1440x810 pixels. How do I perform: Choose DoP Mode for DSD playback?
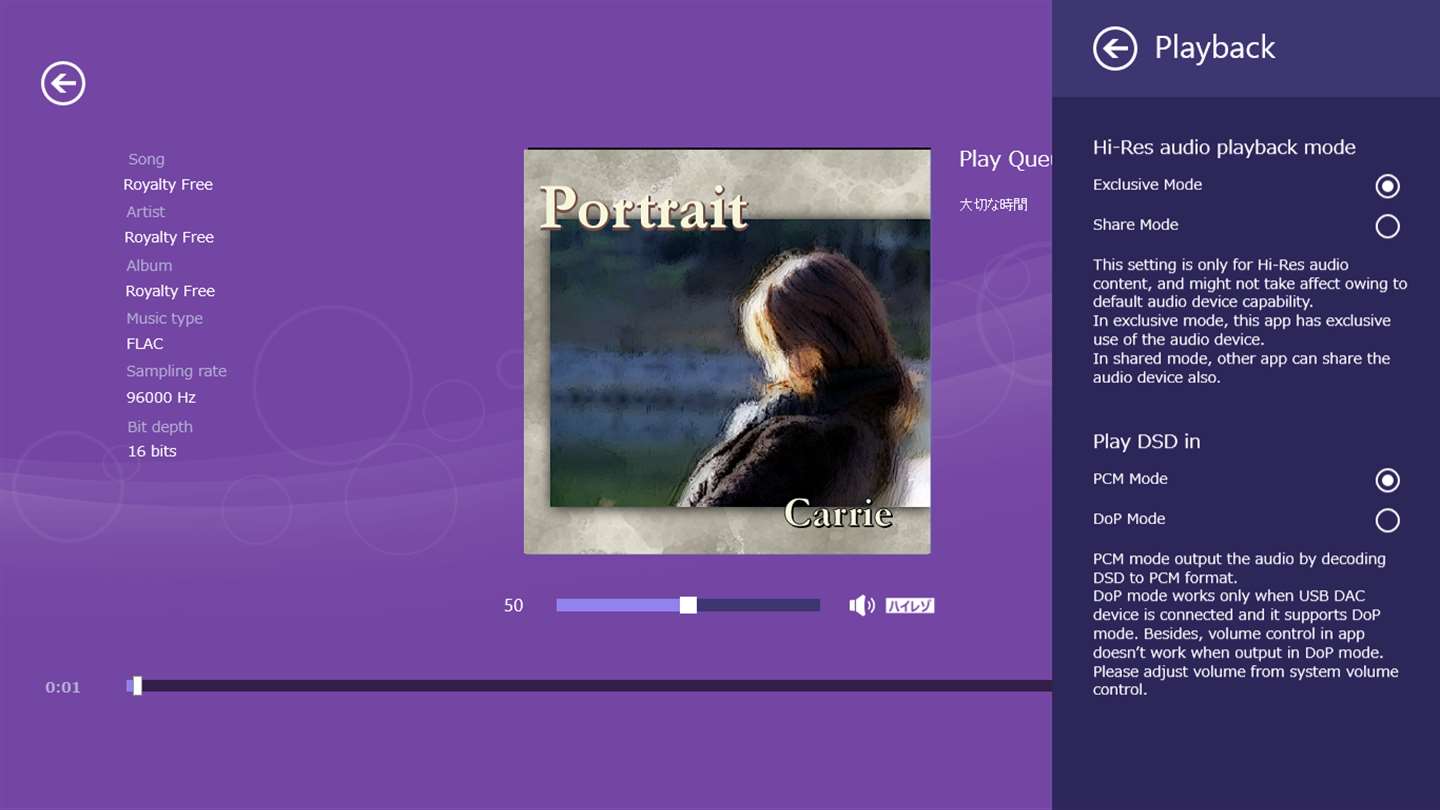1387,520
